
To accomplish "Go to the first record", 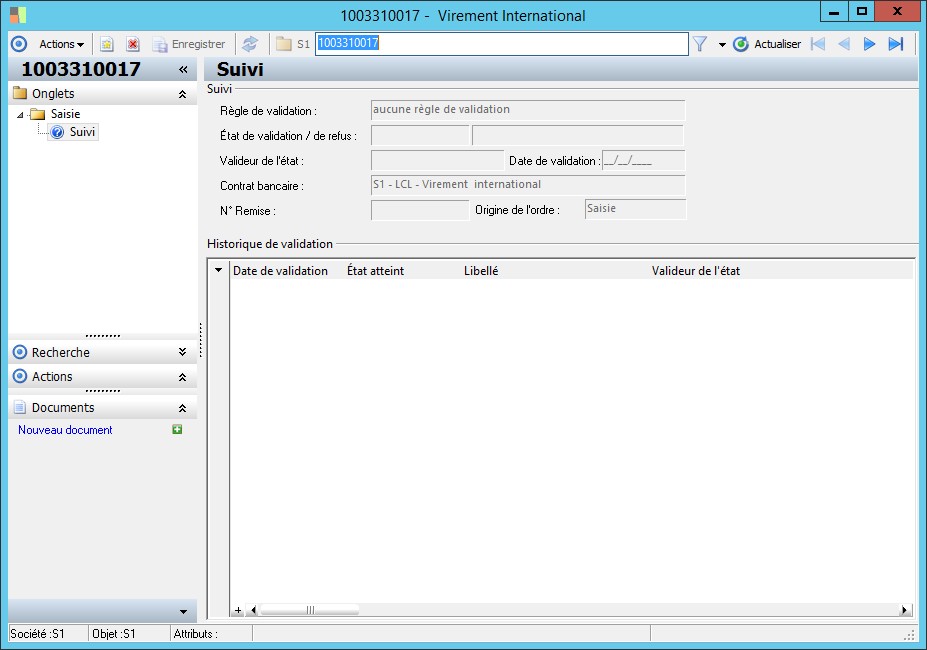I will pyautogui.click(x=818, y=44).
